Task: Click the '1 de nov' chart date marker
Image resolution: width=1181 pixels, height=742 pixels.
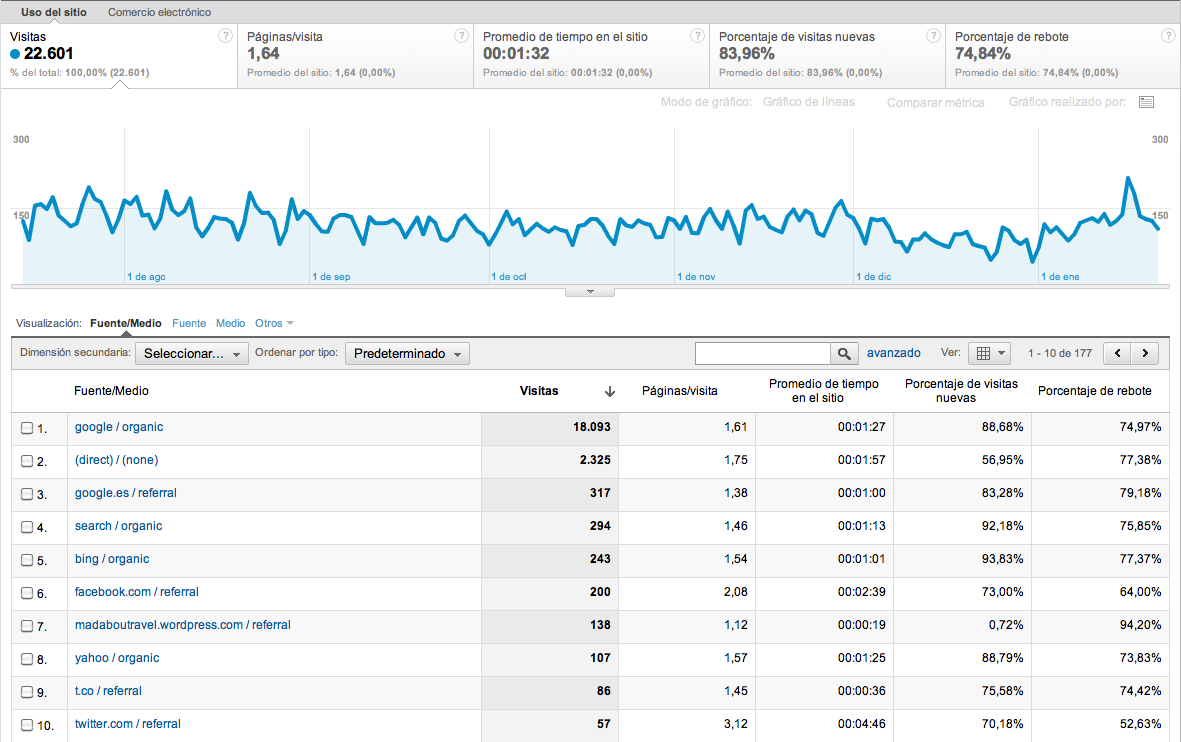Action: (697, 277)
